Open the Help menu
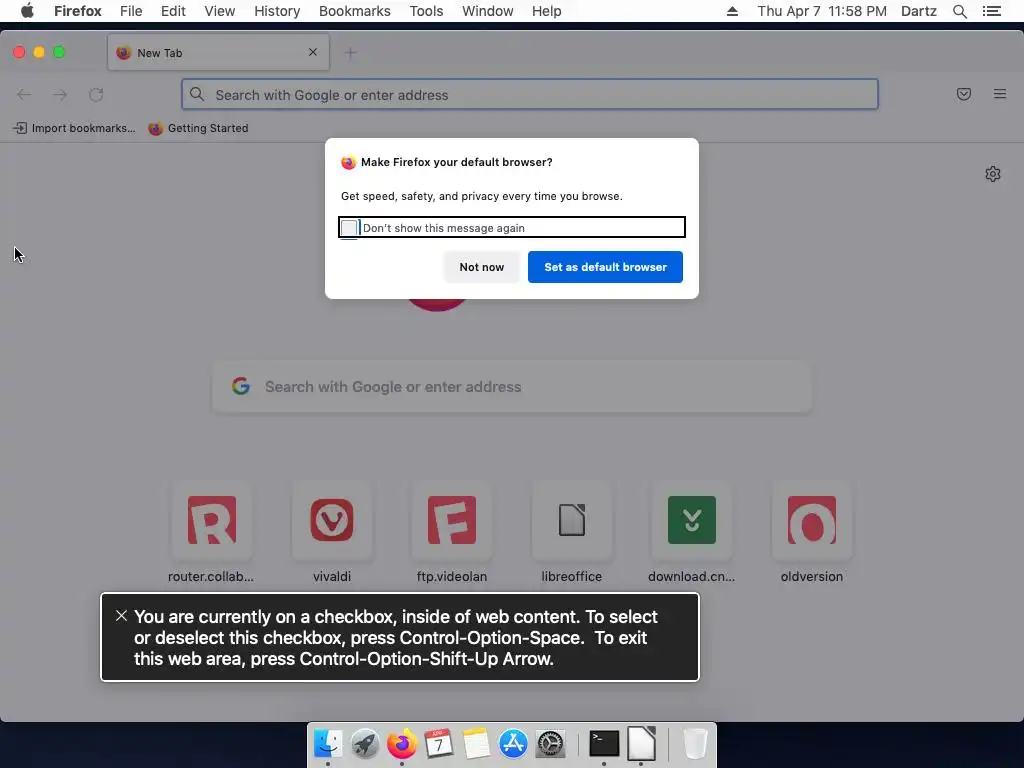This screenshot has width=1024, height=768. (546, 11)
